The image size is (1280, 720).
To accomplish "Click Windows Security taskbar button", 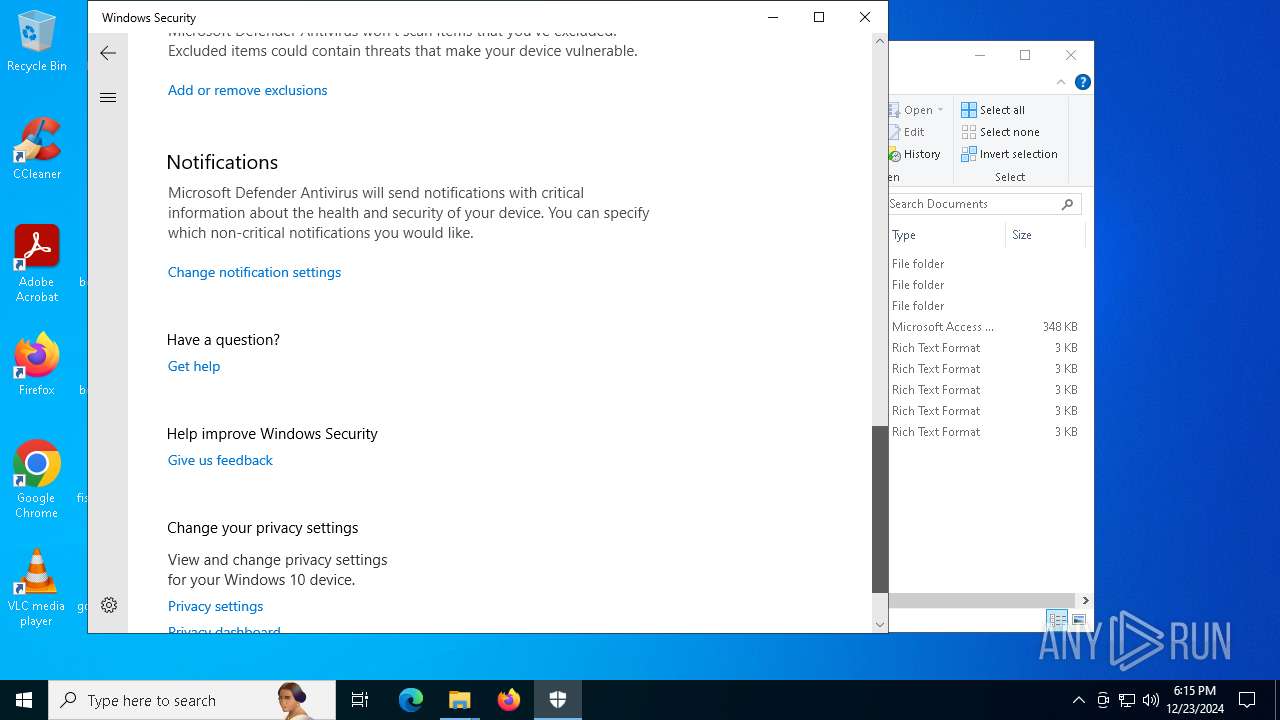I will pos(558,700).
